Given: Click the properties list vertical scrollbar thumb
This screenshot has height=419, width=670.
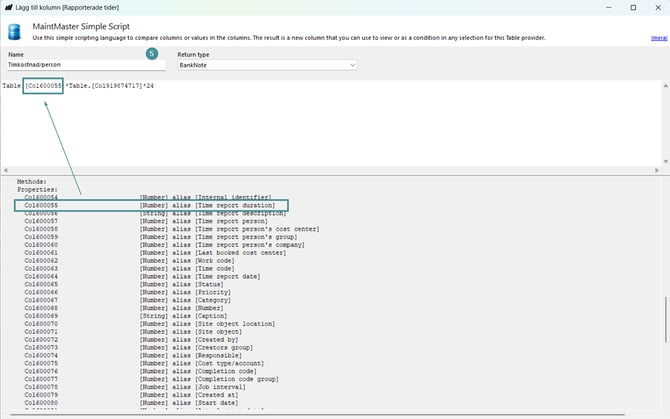Looking at the screenshot, I should 664,330.
